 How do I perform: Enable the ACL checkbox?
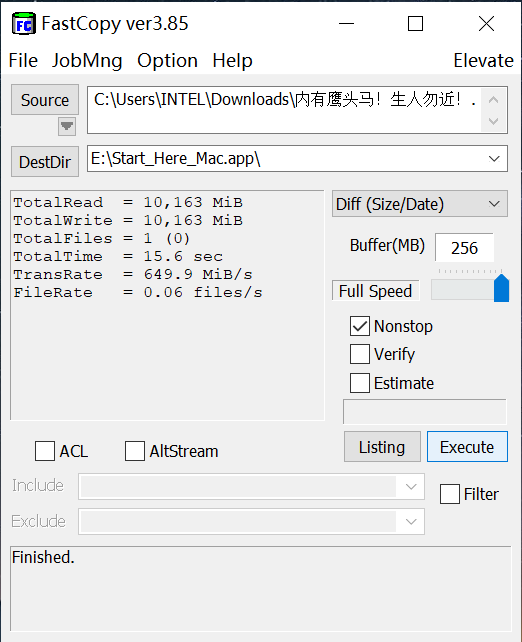[x=45, y=451]
